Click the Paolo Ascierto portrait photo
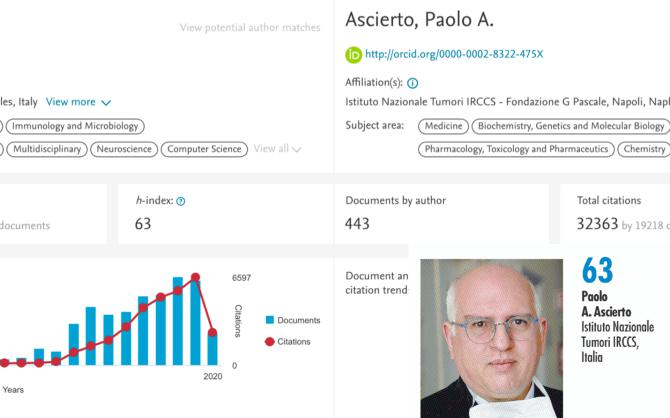The height and width of the screenshot is (418, 670). (x=491, y=338)
